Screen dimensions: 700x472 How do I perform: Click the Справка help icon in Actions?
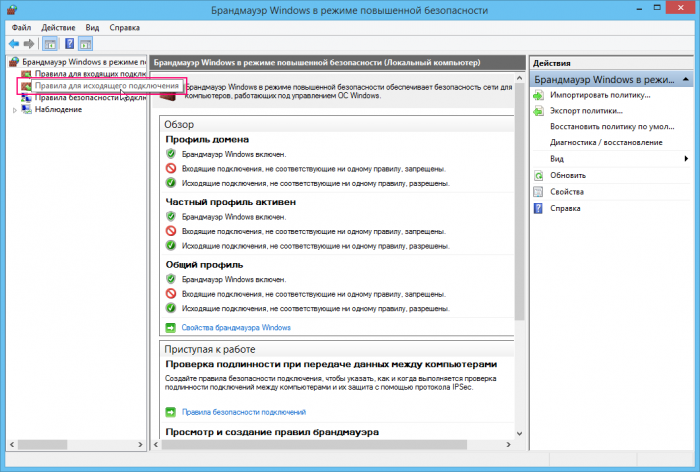[x=539, y=209]
